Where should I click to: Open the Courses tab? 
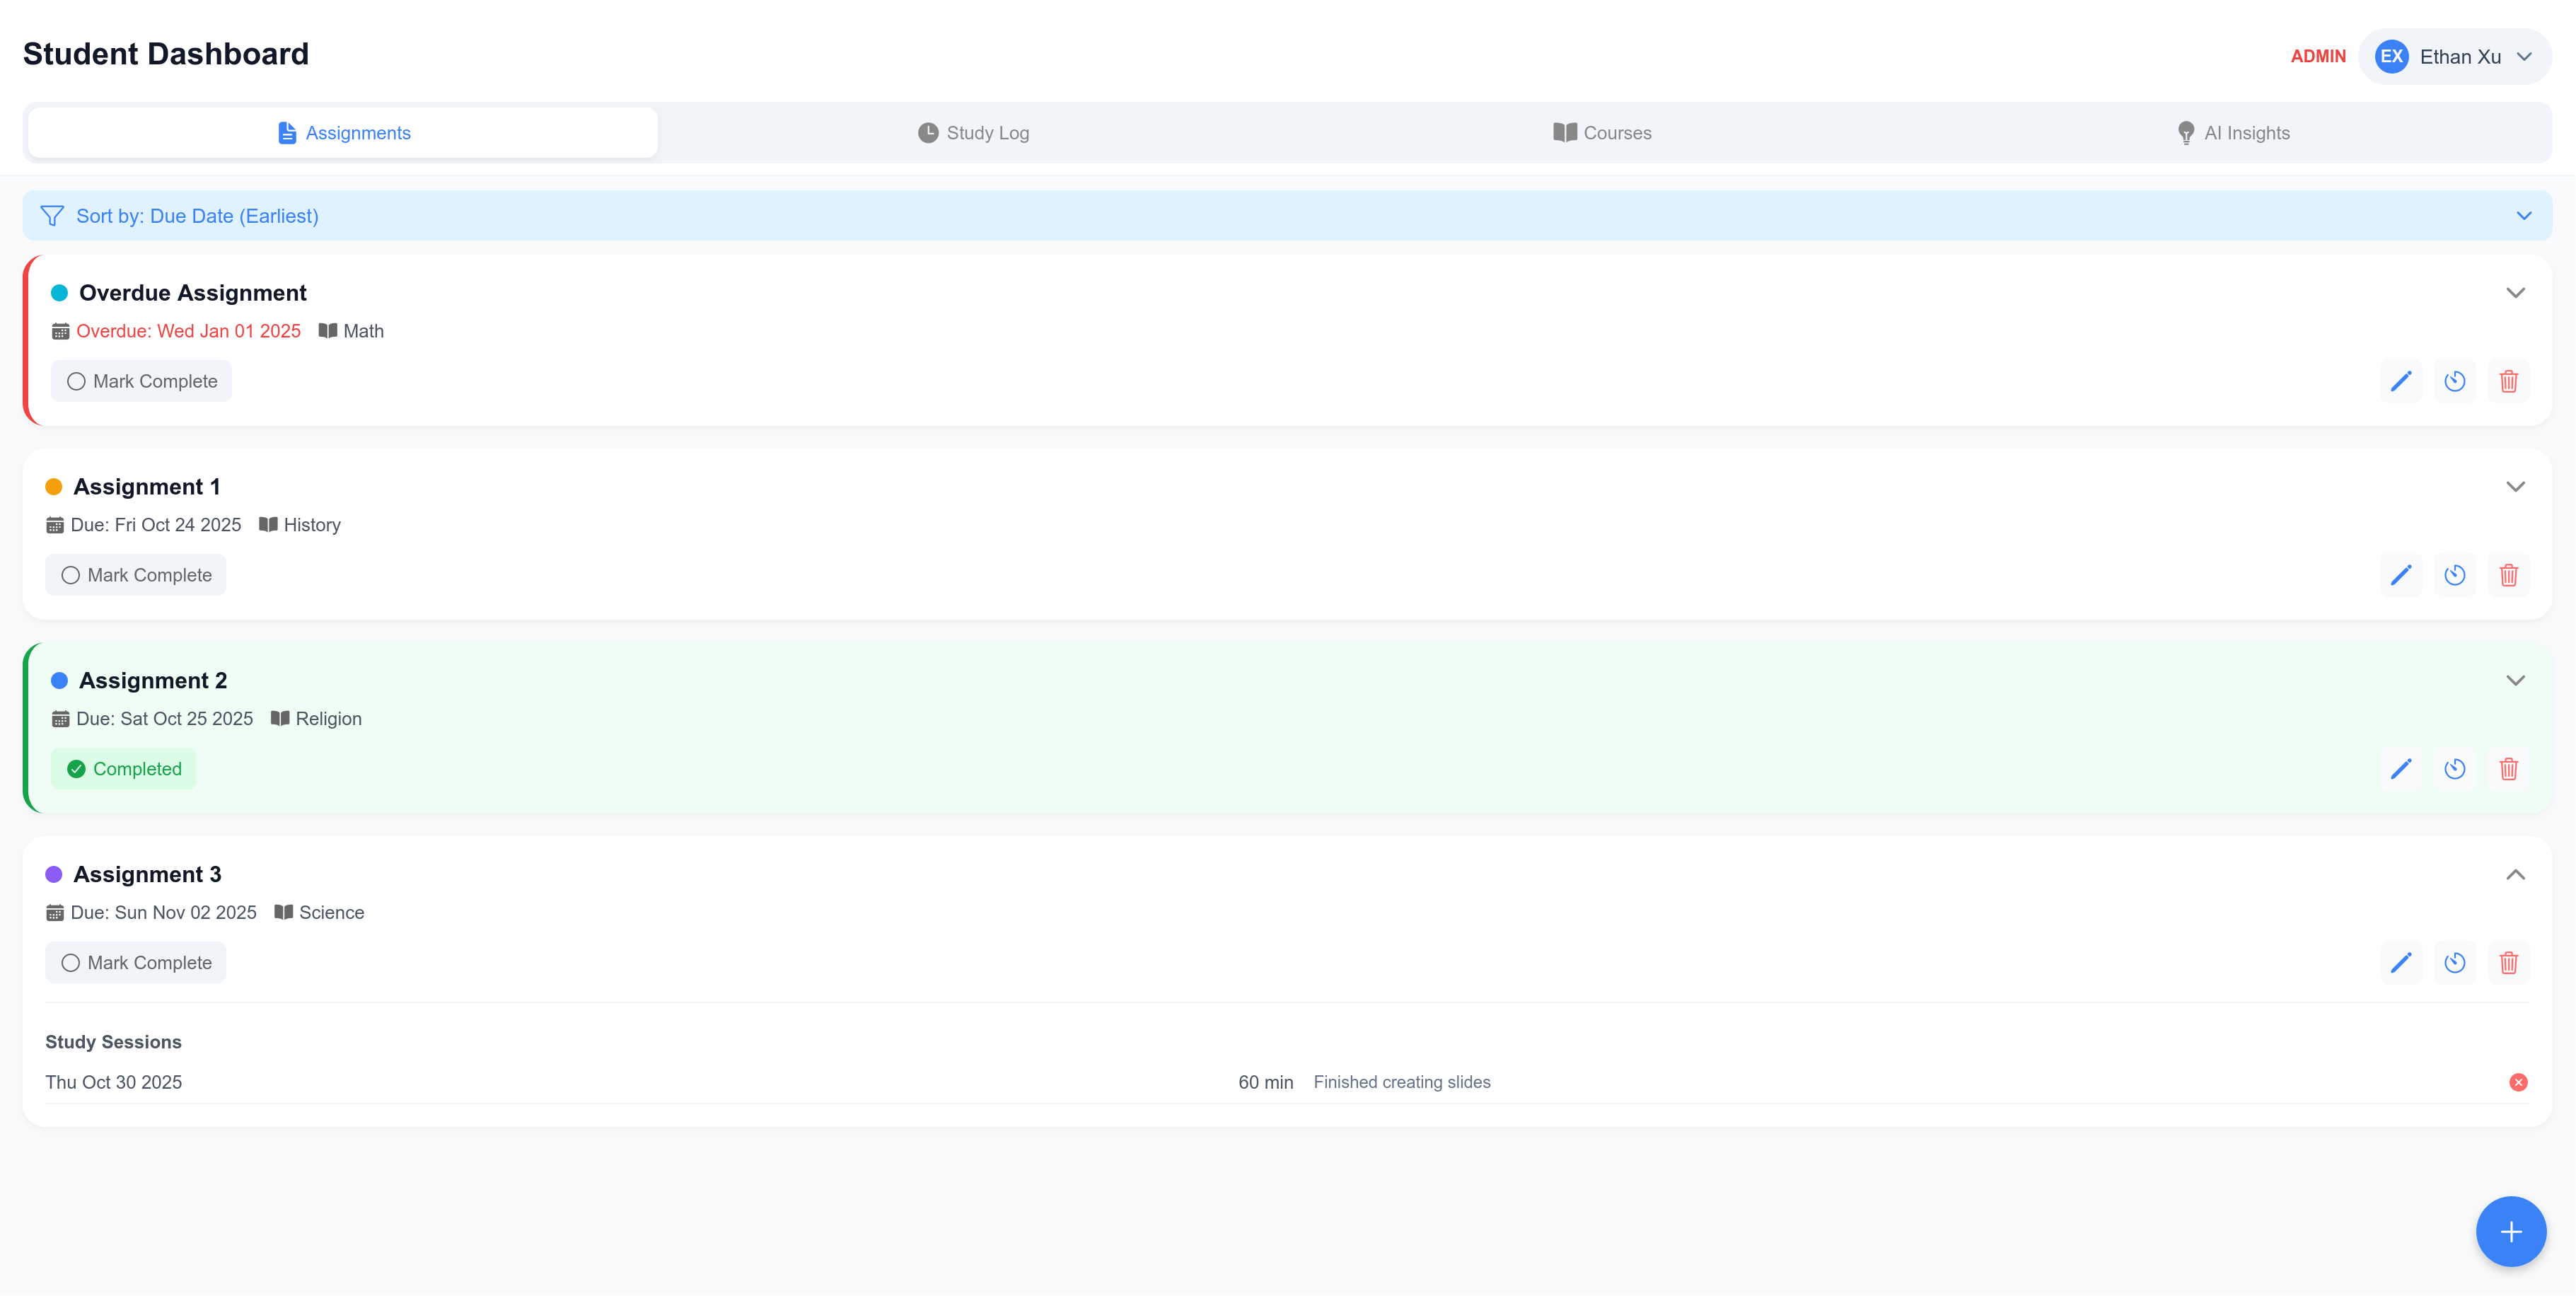click(x=1602, y=133)
